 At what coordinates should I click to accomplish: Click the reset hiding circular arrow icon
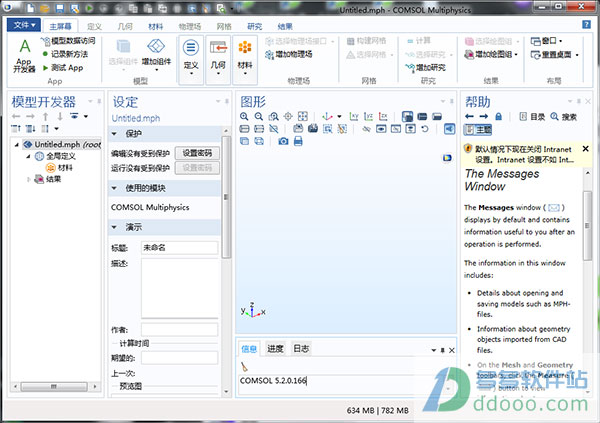pyautogui.click(x=425, y=129)
